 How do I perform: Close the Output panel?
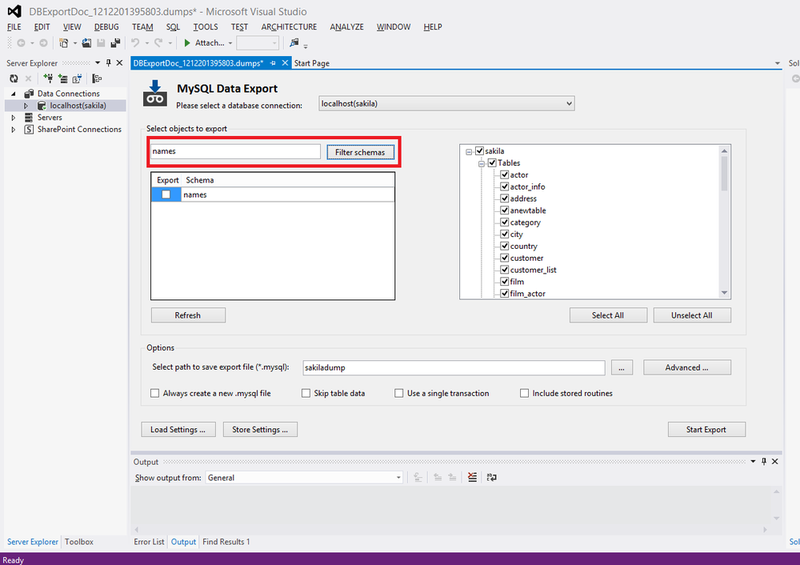[775, 461]
